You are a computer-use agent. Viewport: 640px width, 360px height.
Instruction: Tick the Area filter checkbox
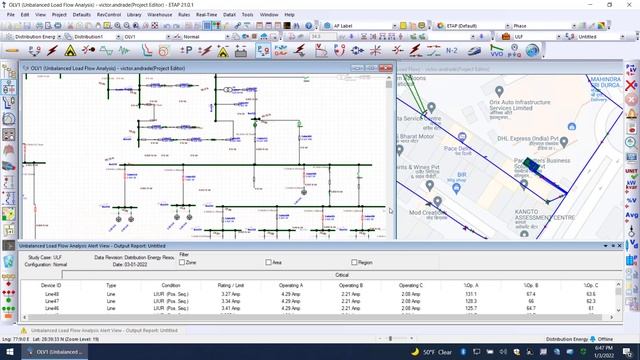(268, 262)
